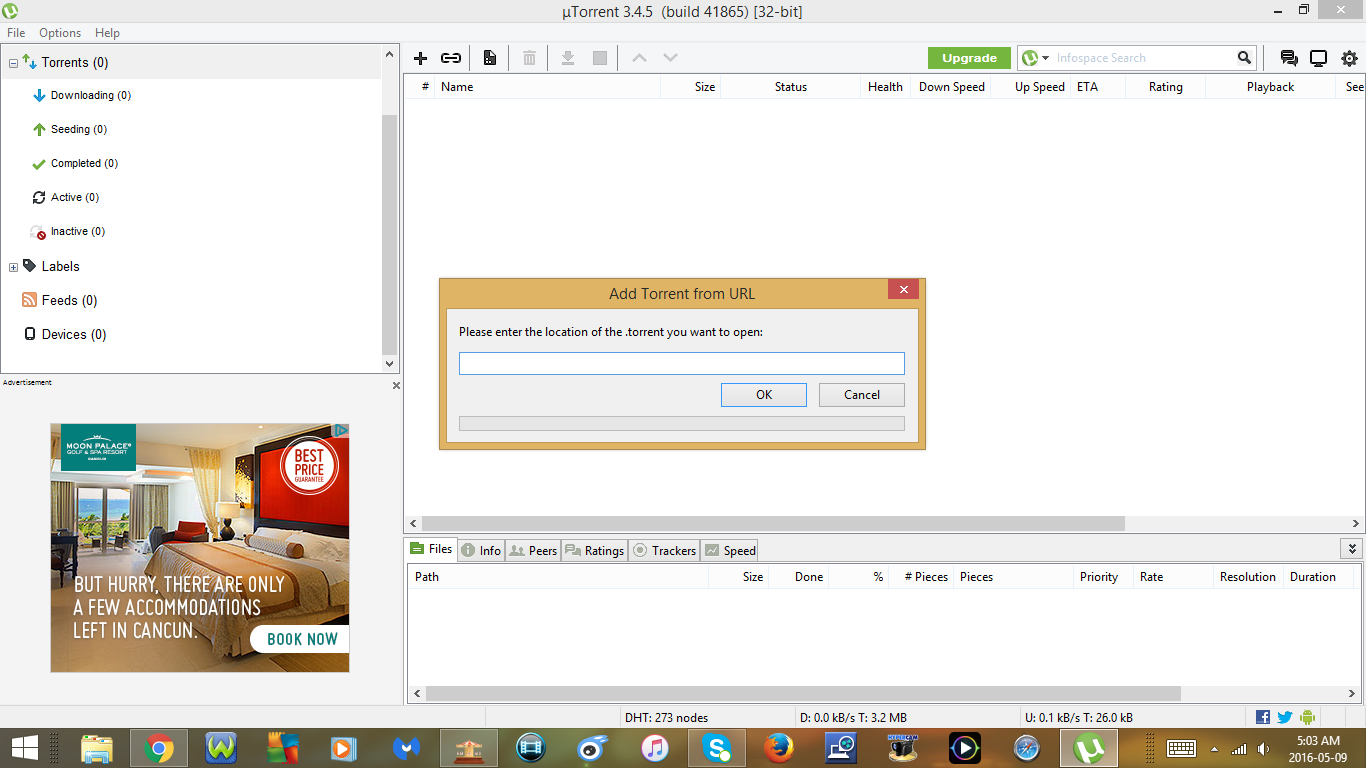
Task: Click the torrent URL input field
Action: click(682, 364)
